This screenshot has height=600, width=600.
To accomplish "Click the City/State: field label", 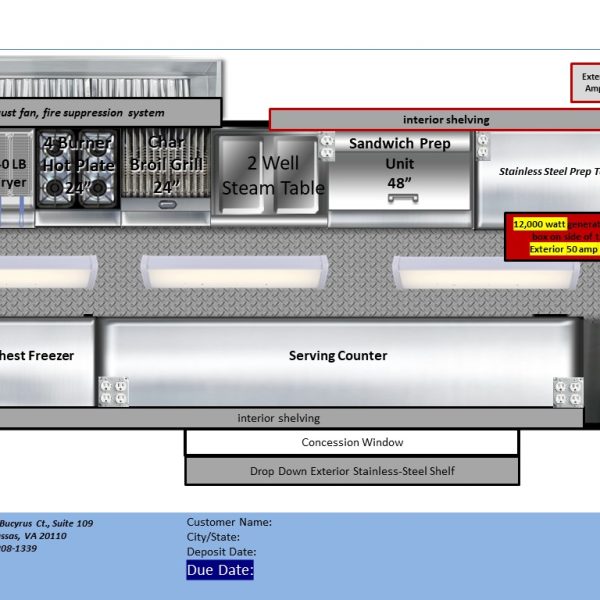I will [213, 537].
